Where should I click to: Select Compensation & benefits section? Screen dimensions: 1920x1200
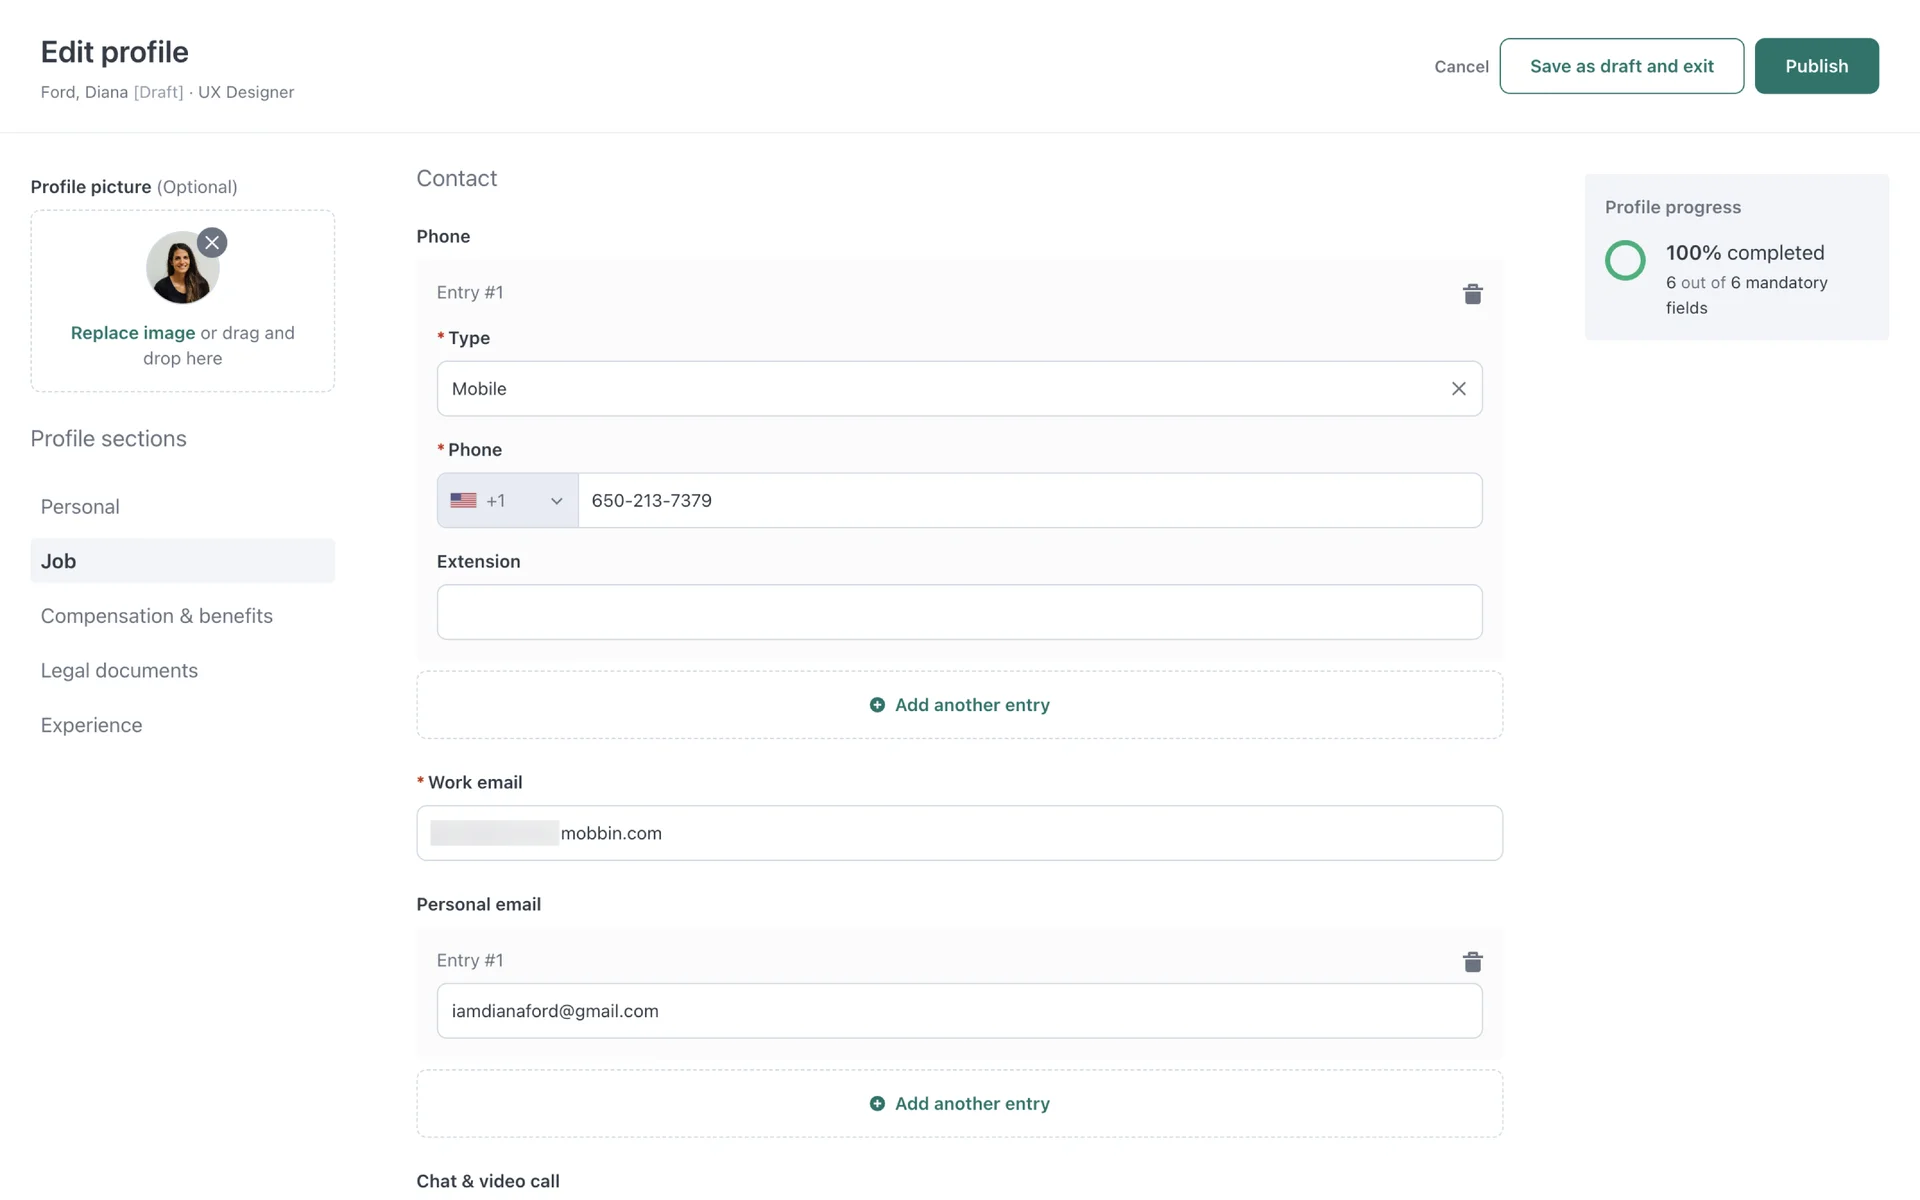(157, 616)
